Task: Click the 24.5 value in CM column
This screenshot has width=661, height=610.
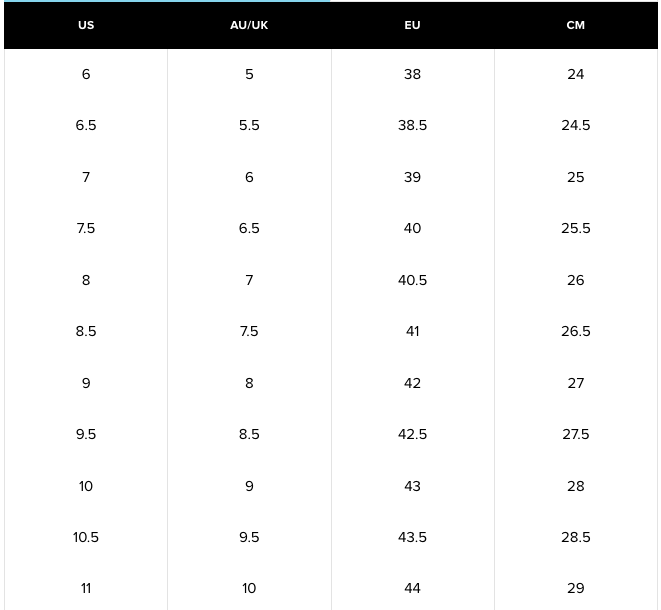Action: click(575, 125)
